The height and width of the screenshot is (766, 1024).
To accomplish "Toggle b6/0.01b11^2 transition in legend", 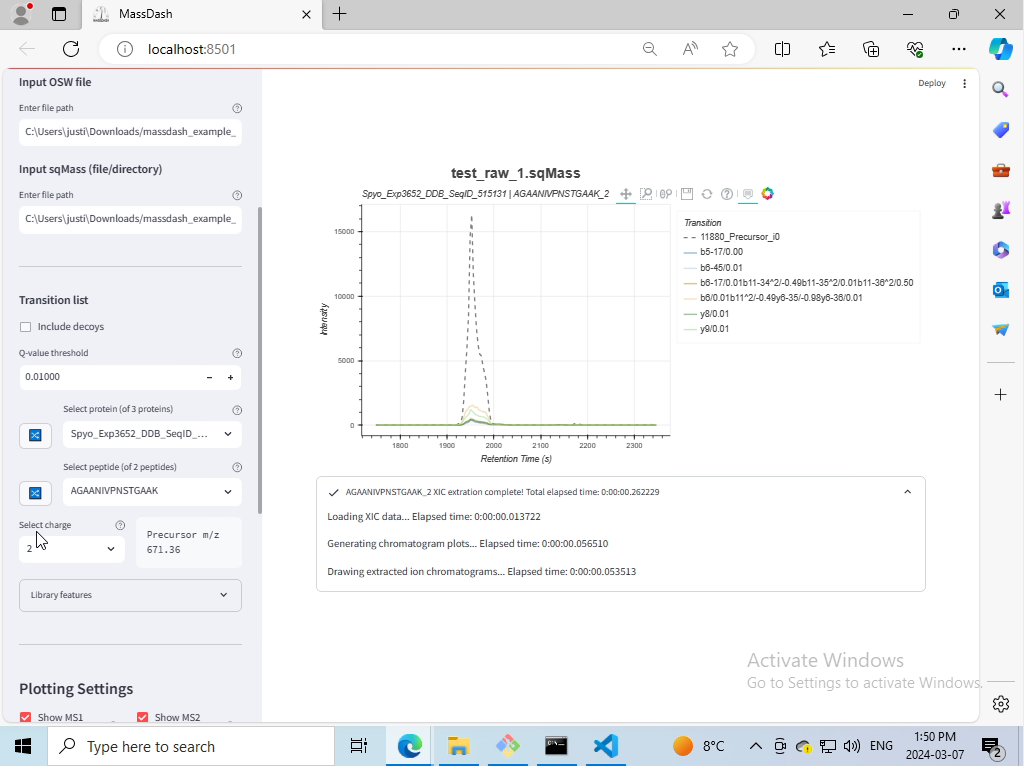I will coord(773,298).
